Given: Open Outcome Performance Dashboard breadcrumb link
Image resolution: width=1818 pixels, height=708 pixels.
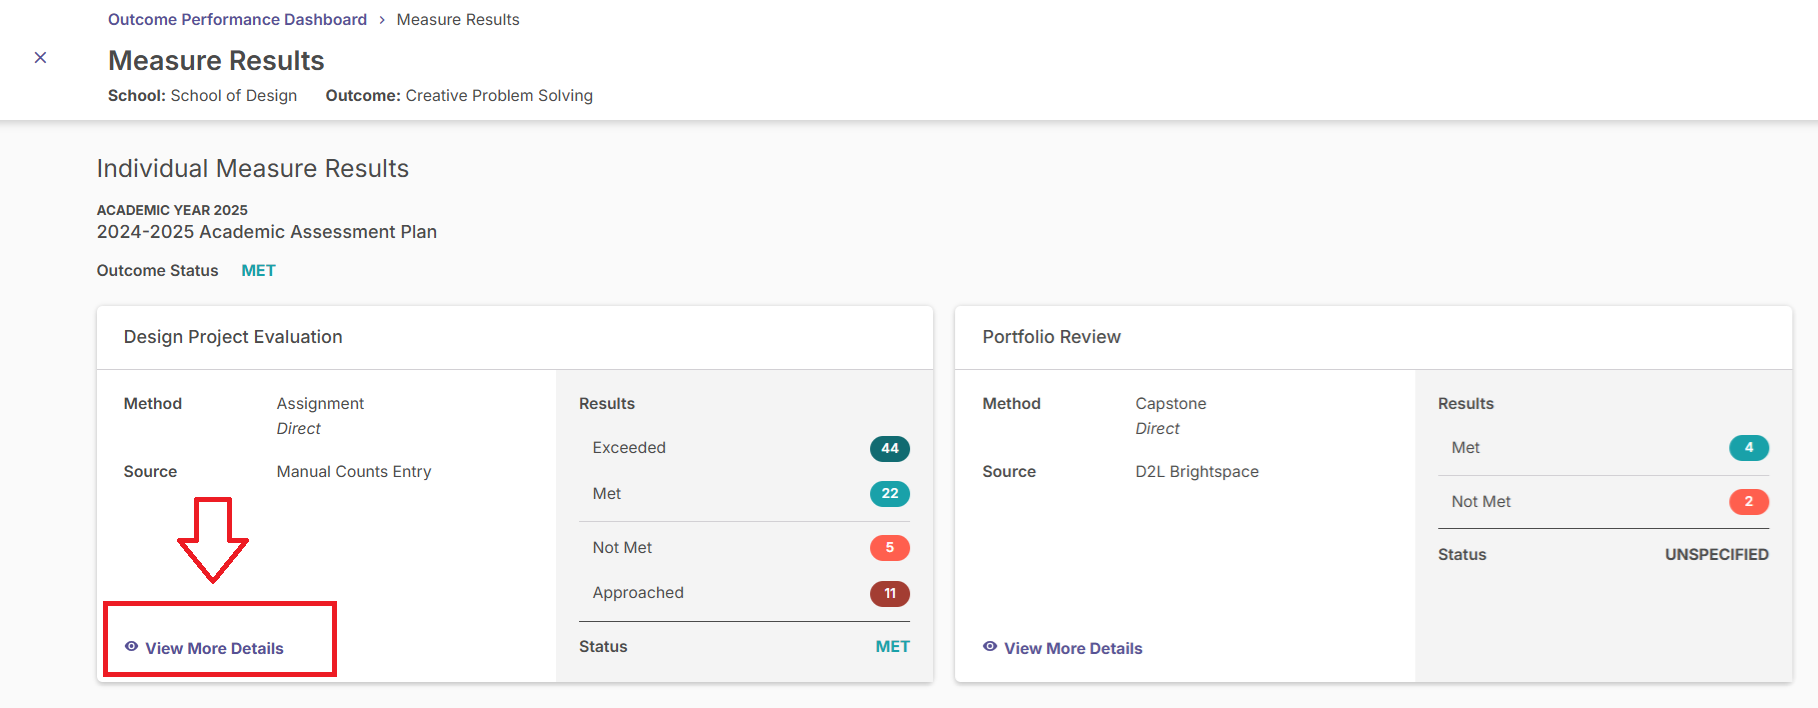Looking at the screenshot, I should [x=237, y=20].
